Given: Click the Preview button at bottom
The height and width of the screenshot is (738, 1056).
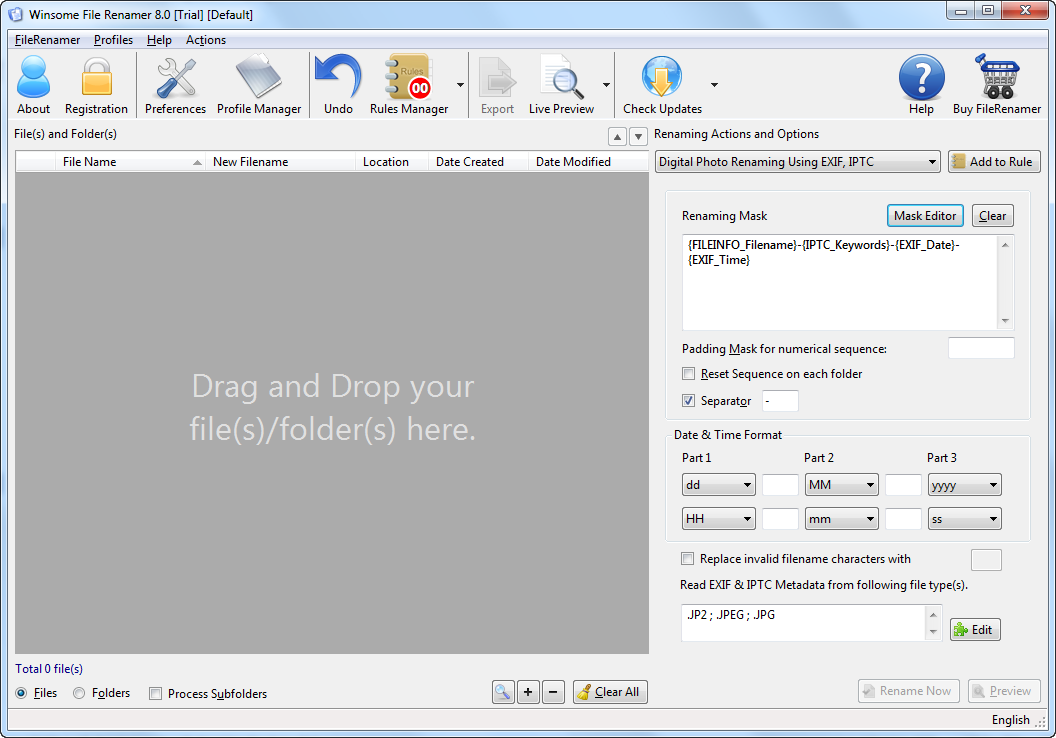Looking at the screenshot, I should [1004, 691].
